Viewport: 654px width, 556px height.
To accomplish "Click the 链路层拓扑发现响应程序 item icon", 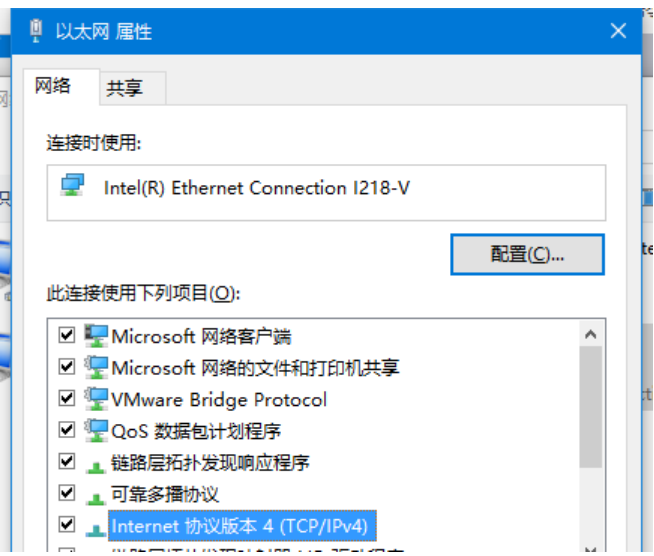I will 96,468.
